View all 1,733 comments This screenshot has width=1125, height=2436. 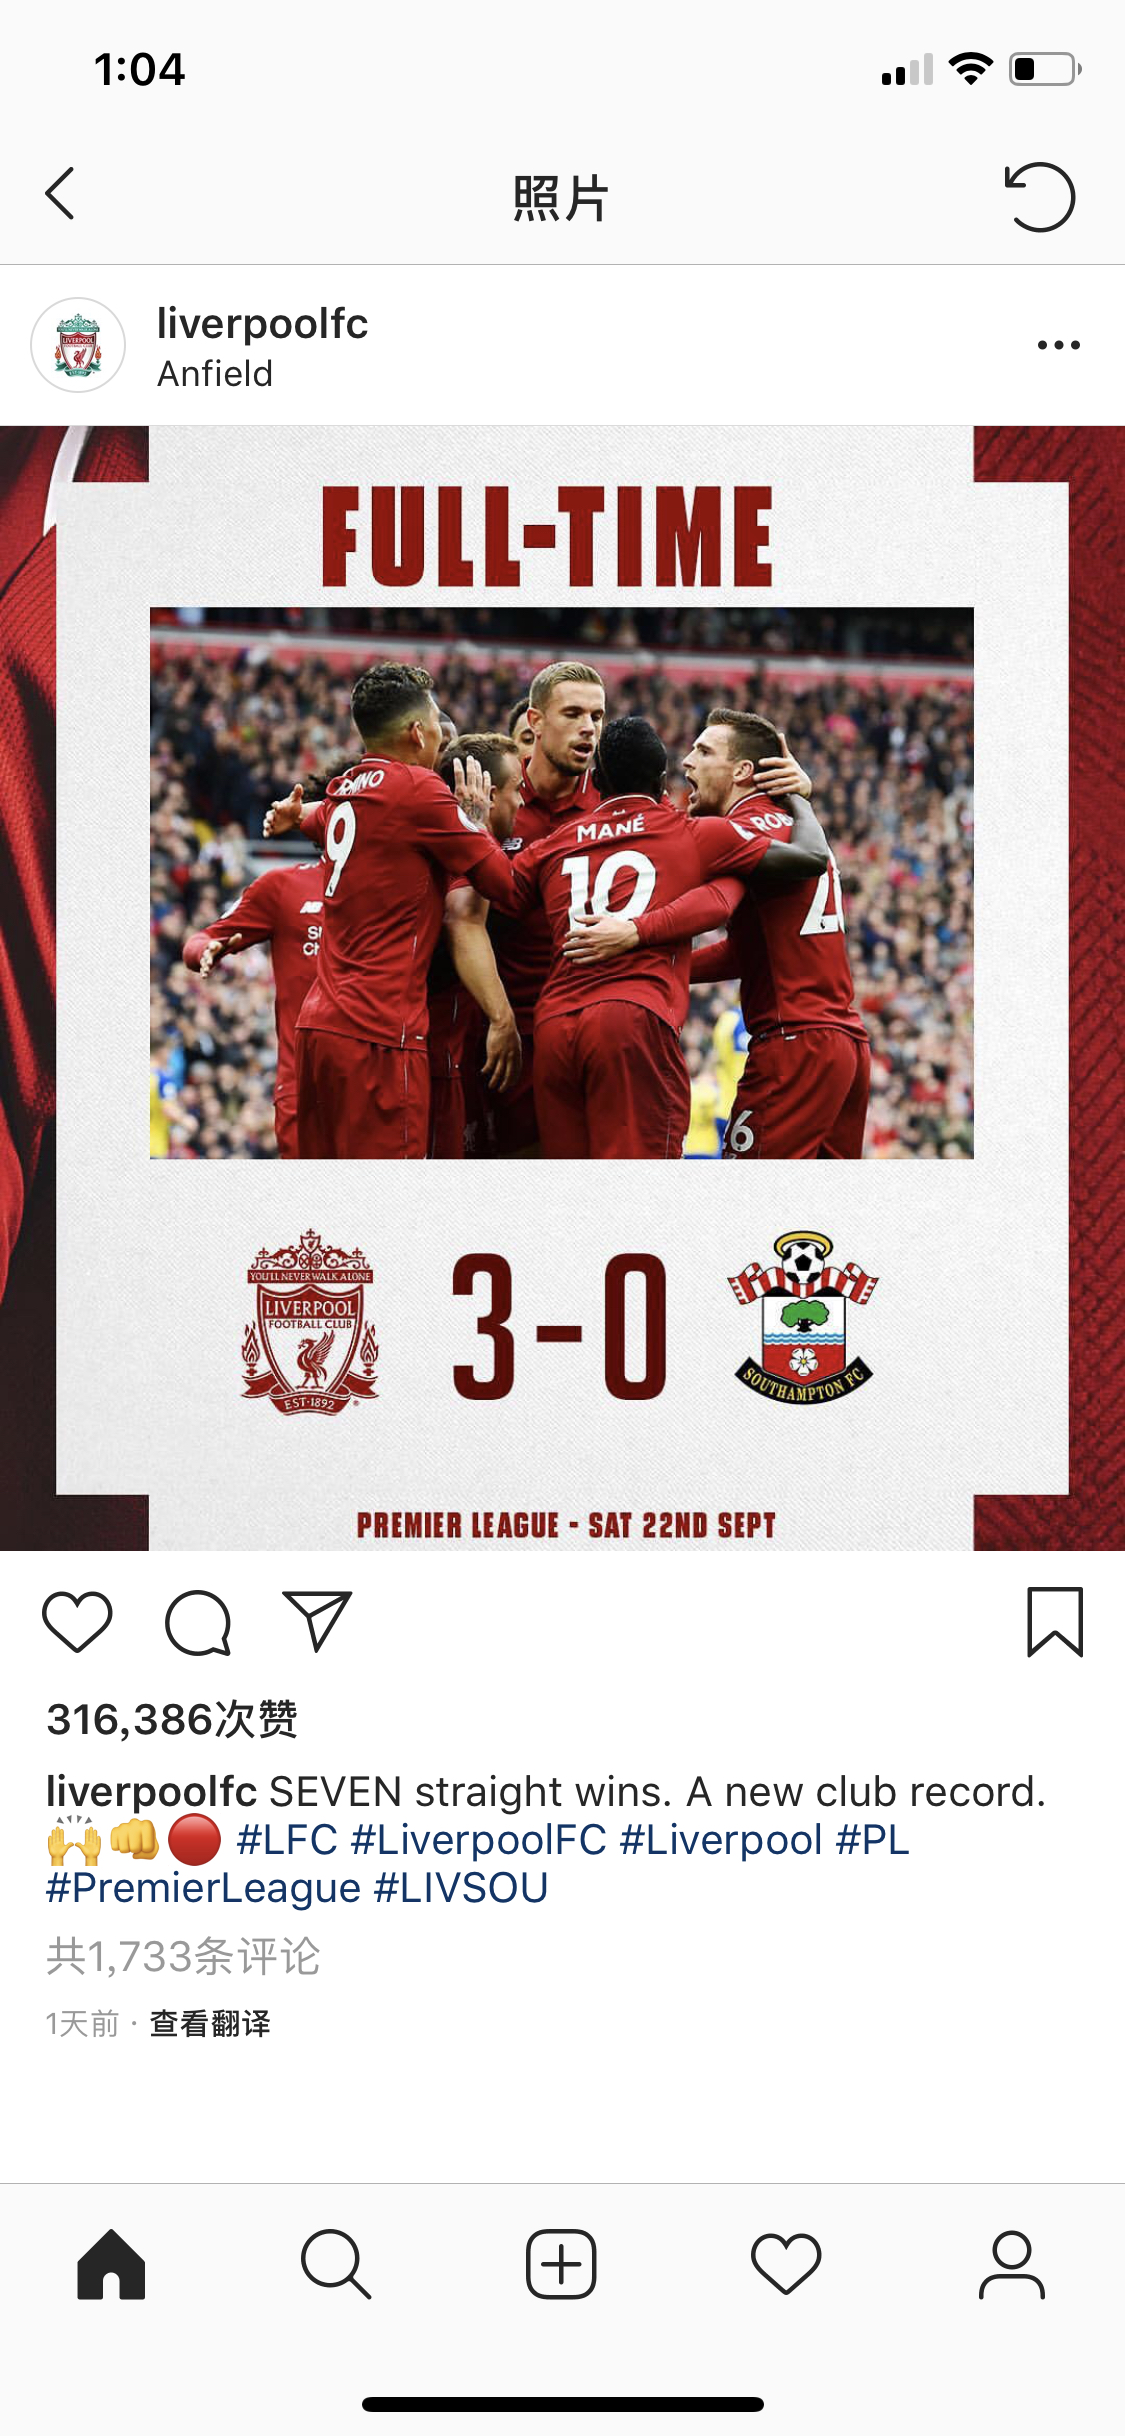pyautogui.click(x=183, y=1956)
